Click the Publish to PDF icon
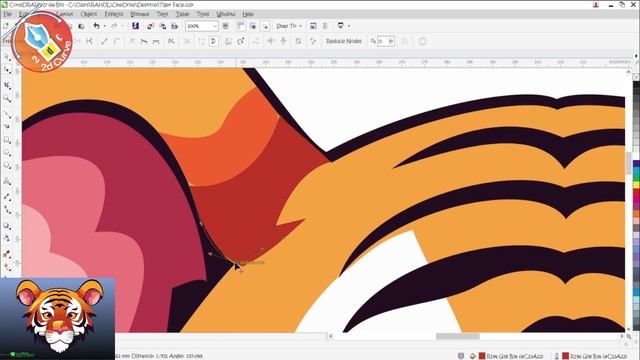Viewport: 640px width, 360px height. (174, 26)
